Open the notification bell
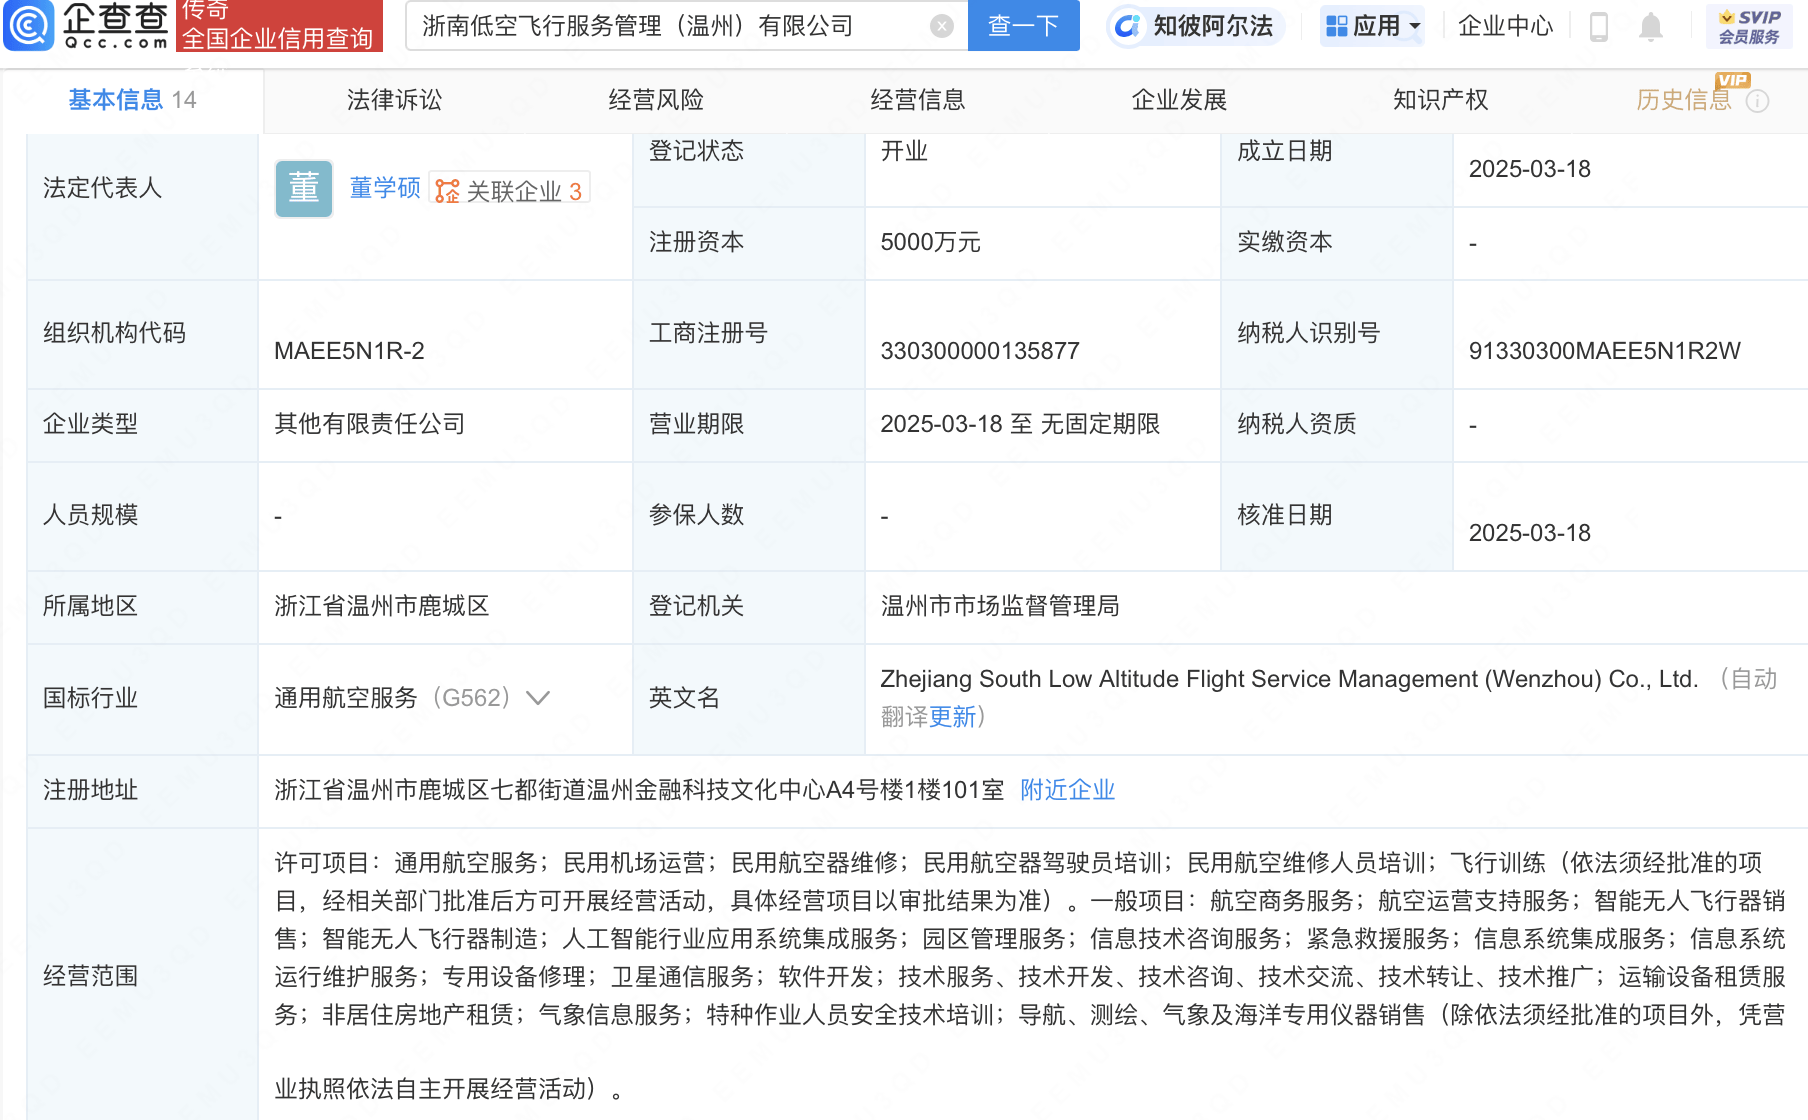 [1651, 27]
